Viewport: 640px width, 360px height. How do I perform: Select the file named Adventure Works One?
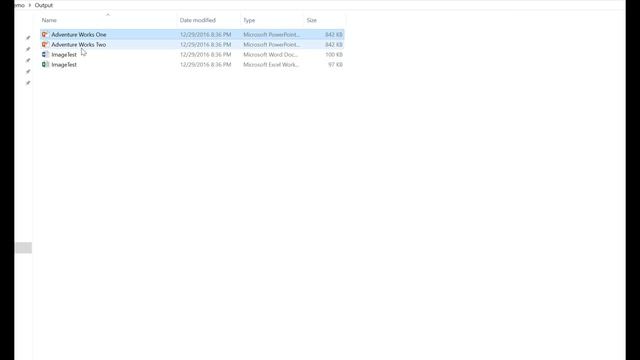pos(79,35)
